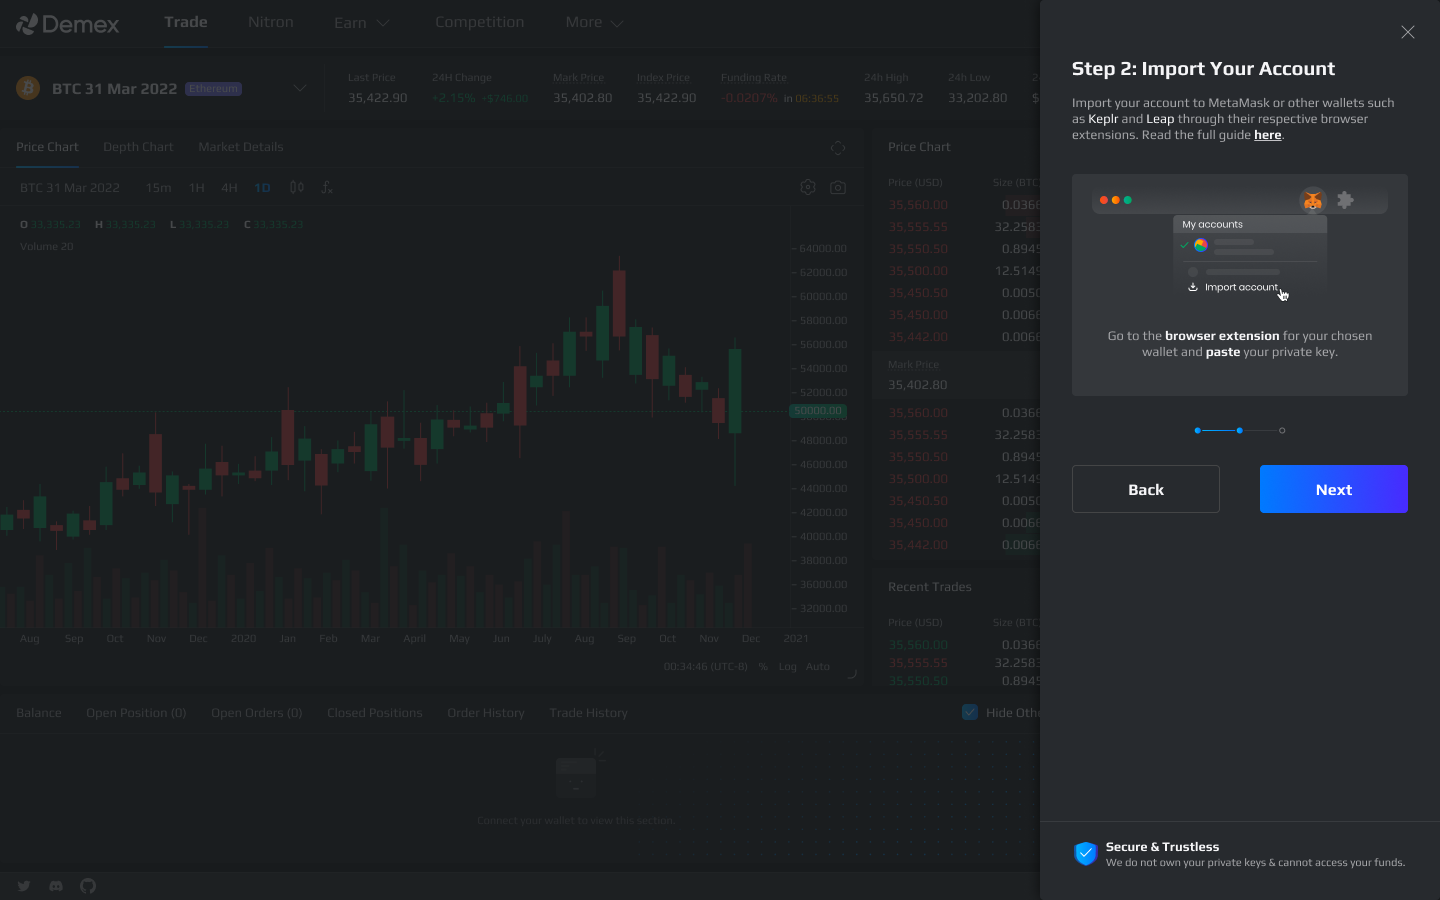
Task: Expand the Earn dropdown menu
Action: [x=361, y=23]
